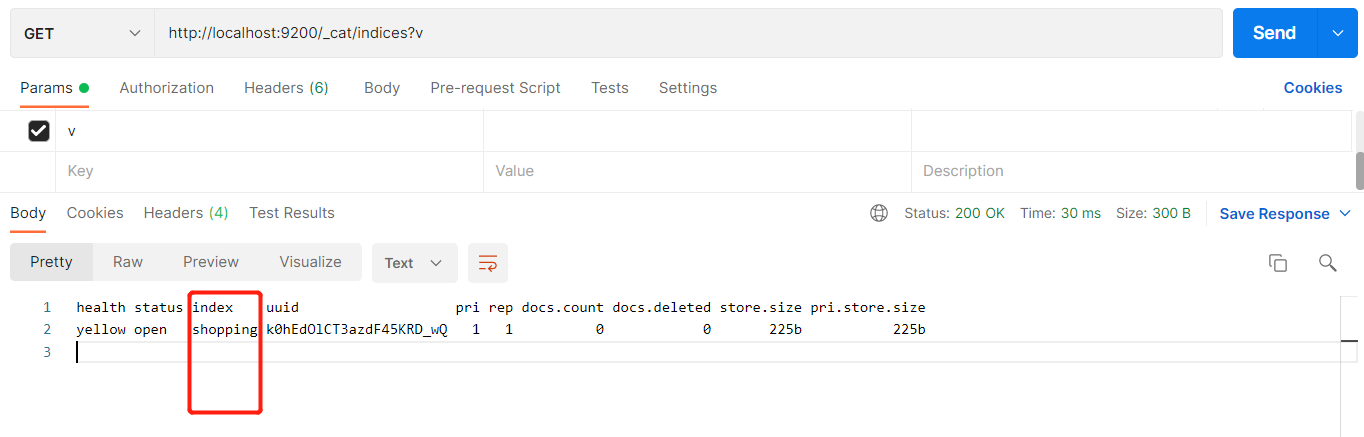Switch to the Test Results tab
Viewport: 1364px width, 437px height.
(292, 213)
